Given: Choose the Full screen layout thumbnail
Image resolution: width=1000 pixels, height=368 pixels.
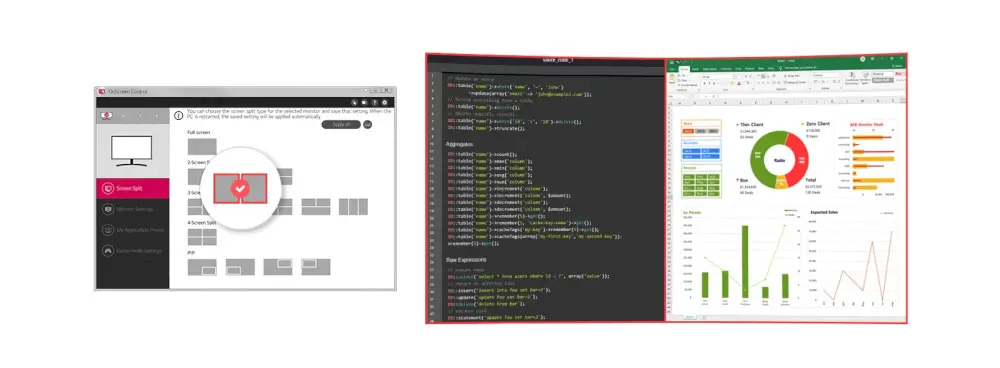Looking at the screenshot, I should 202,146.
